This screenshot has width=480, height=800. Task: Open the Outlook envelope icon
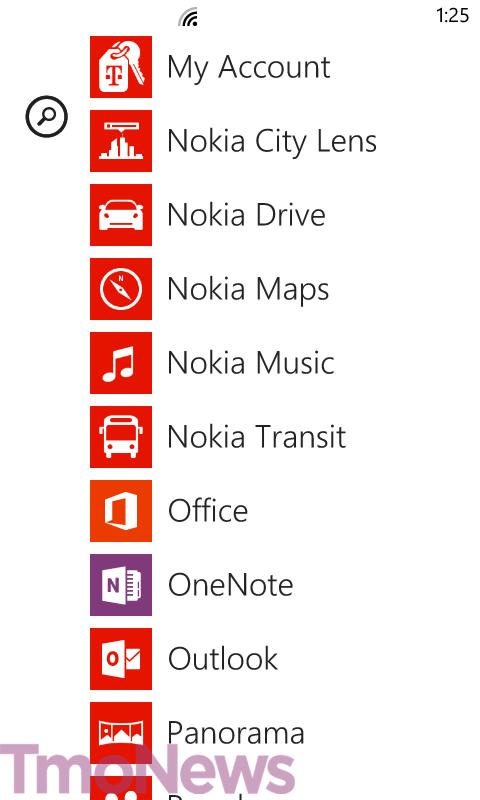(x=121, y=659)
